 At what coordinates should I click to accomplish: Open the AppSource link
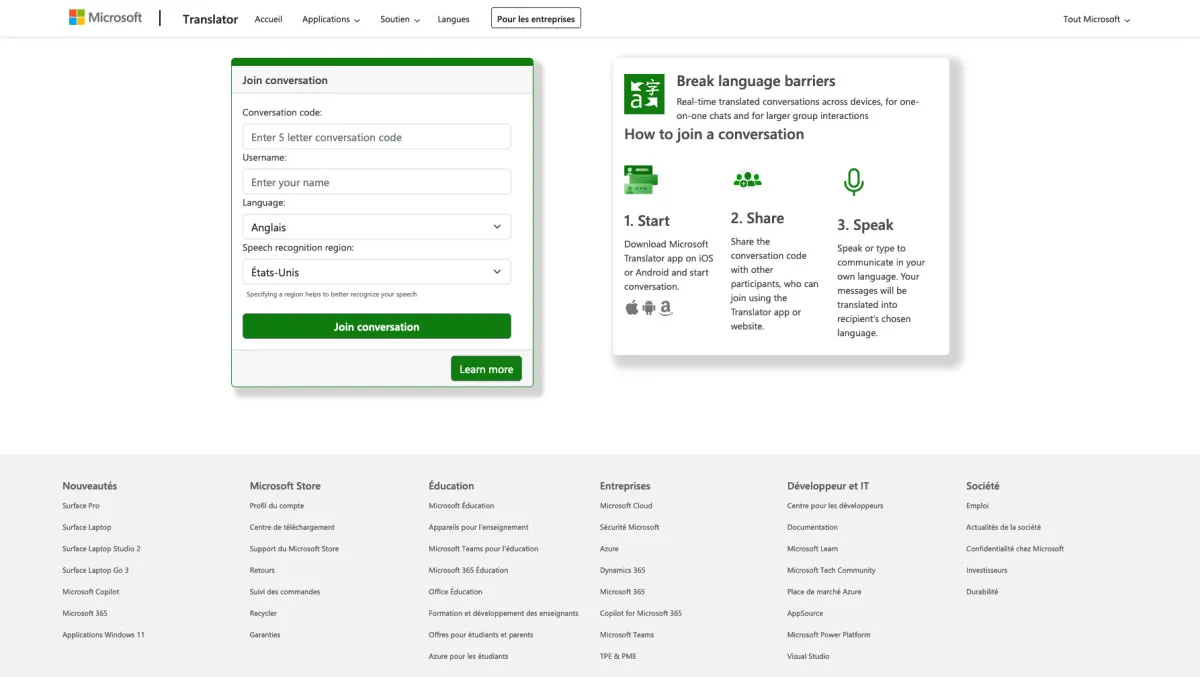point(805,613)
